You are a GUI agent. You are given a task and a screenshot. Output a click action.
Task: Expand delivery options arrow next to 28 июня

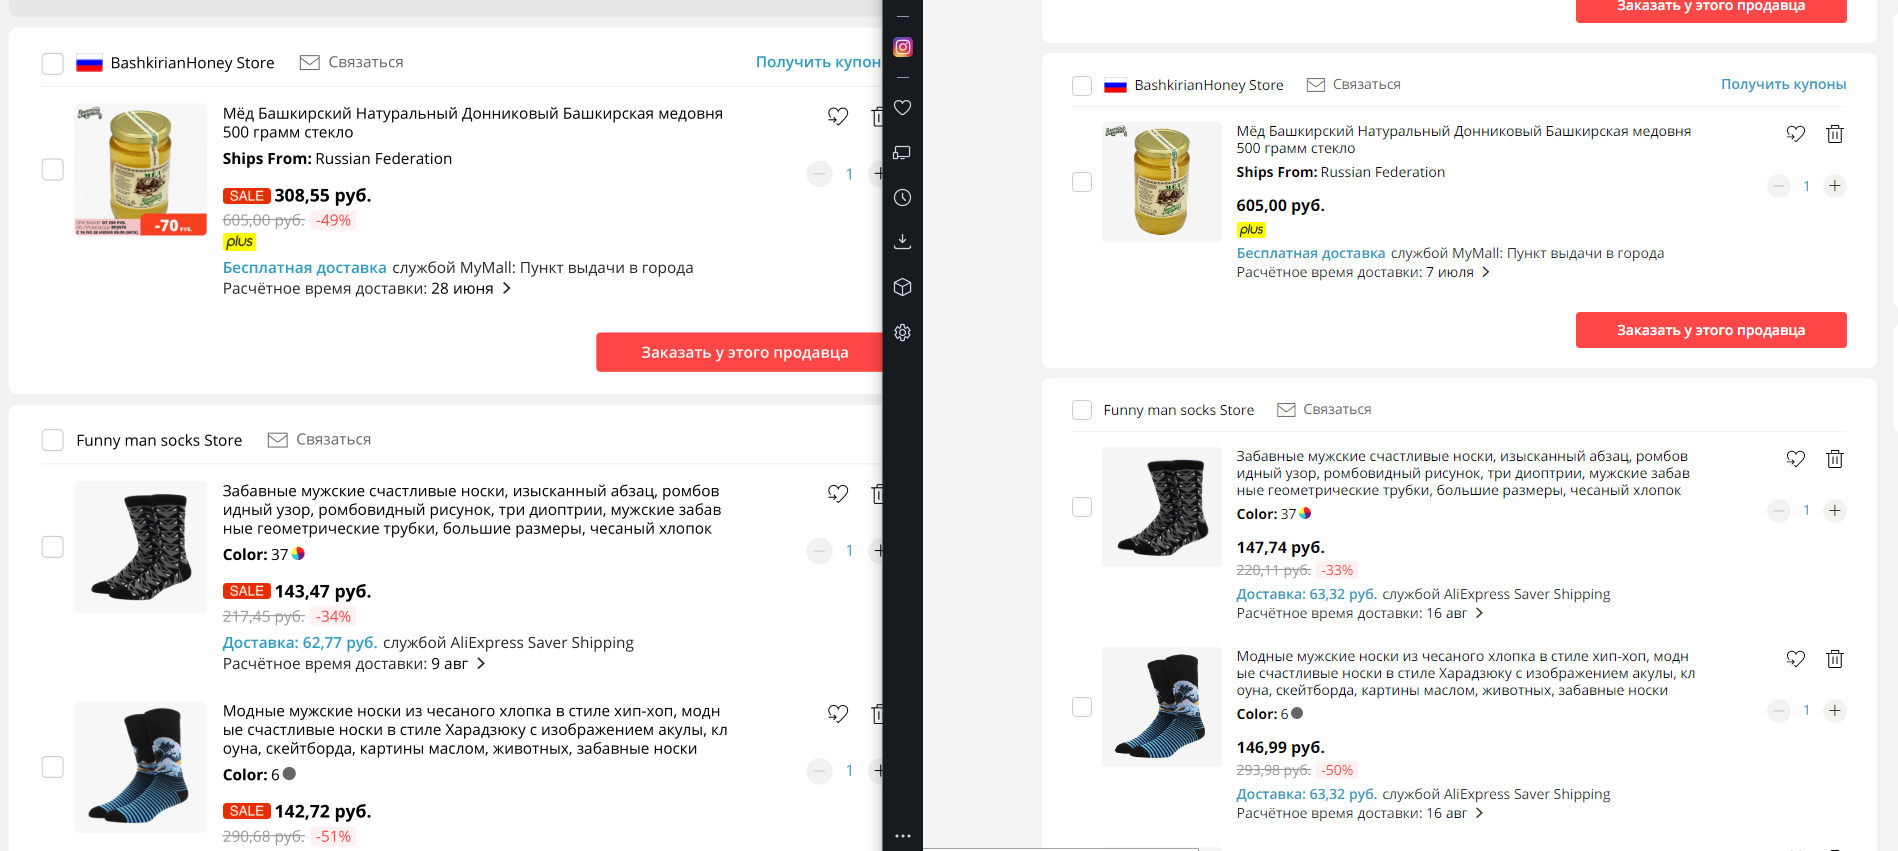pos(507,288)
